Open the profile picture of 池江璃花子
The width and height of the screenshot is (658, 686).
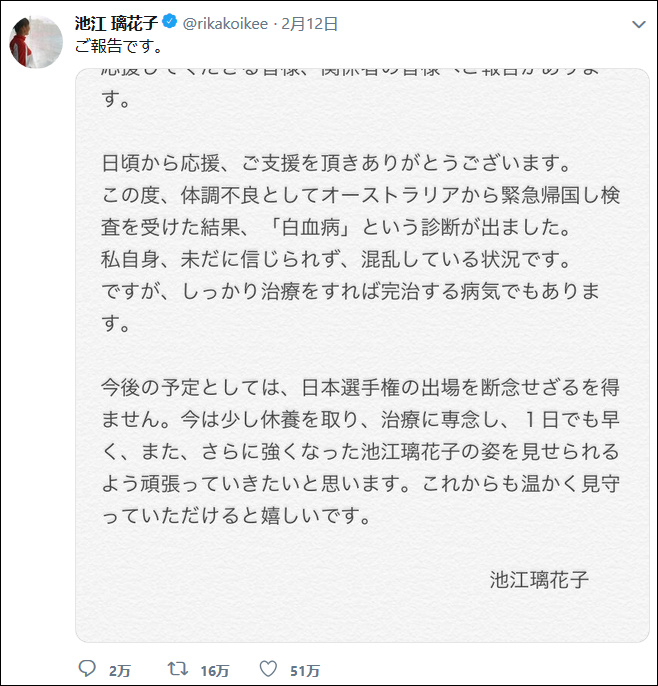pos(32,42)
